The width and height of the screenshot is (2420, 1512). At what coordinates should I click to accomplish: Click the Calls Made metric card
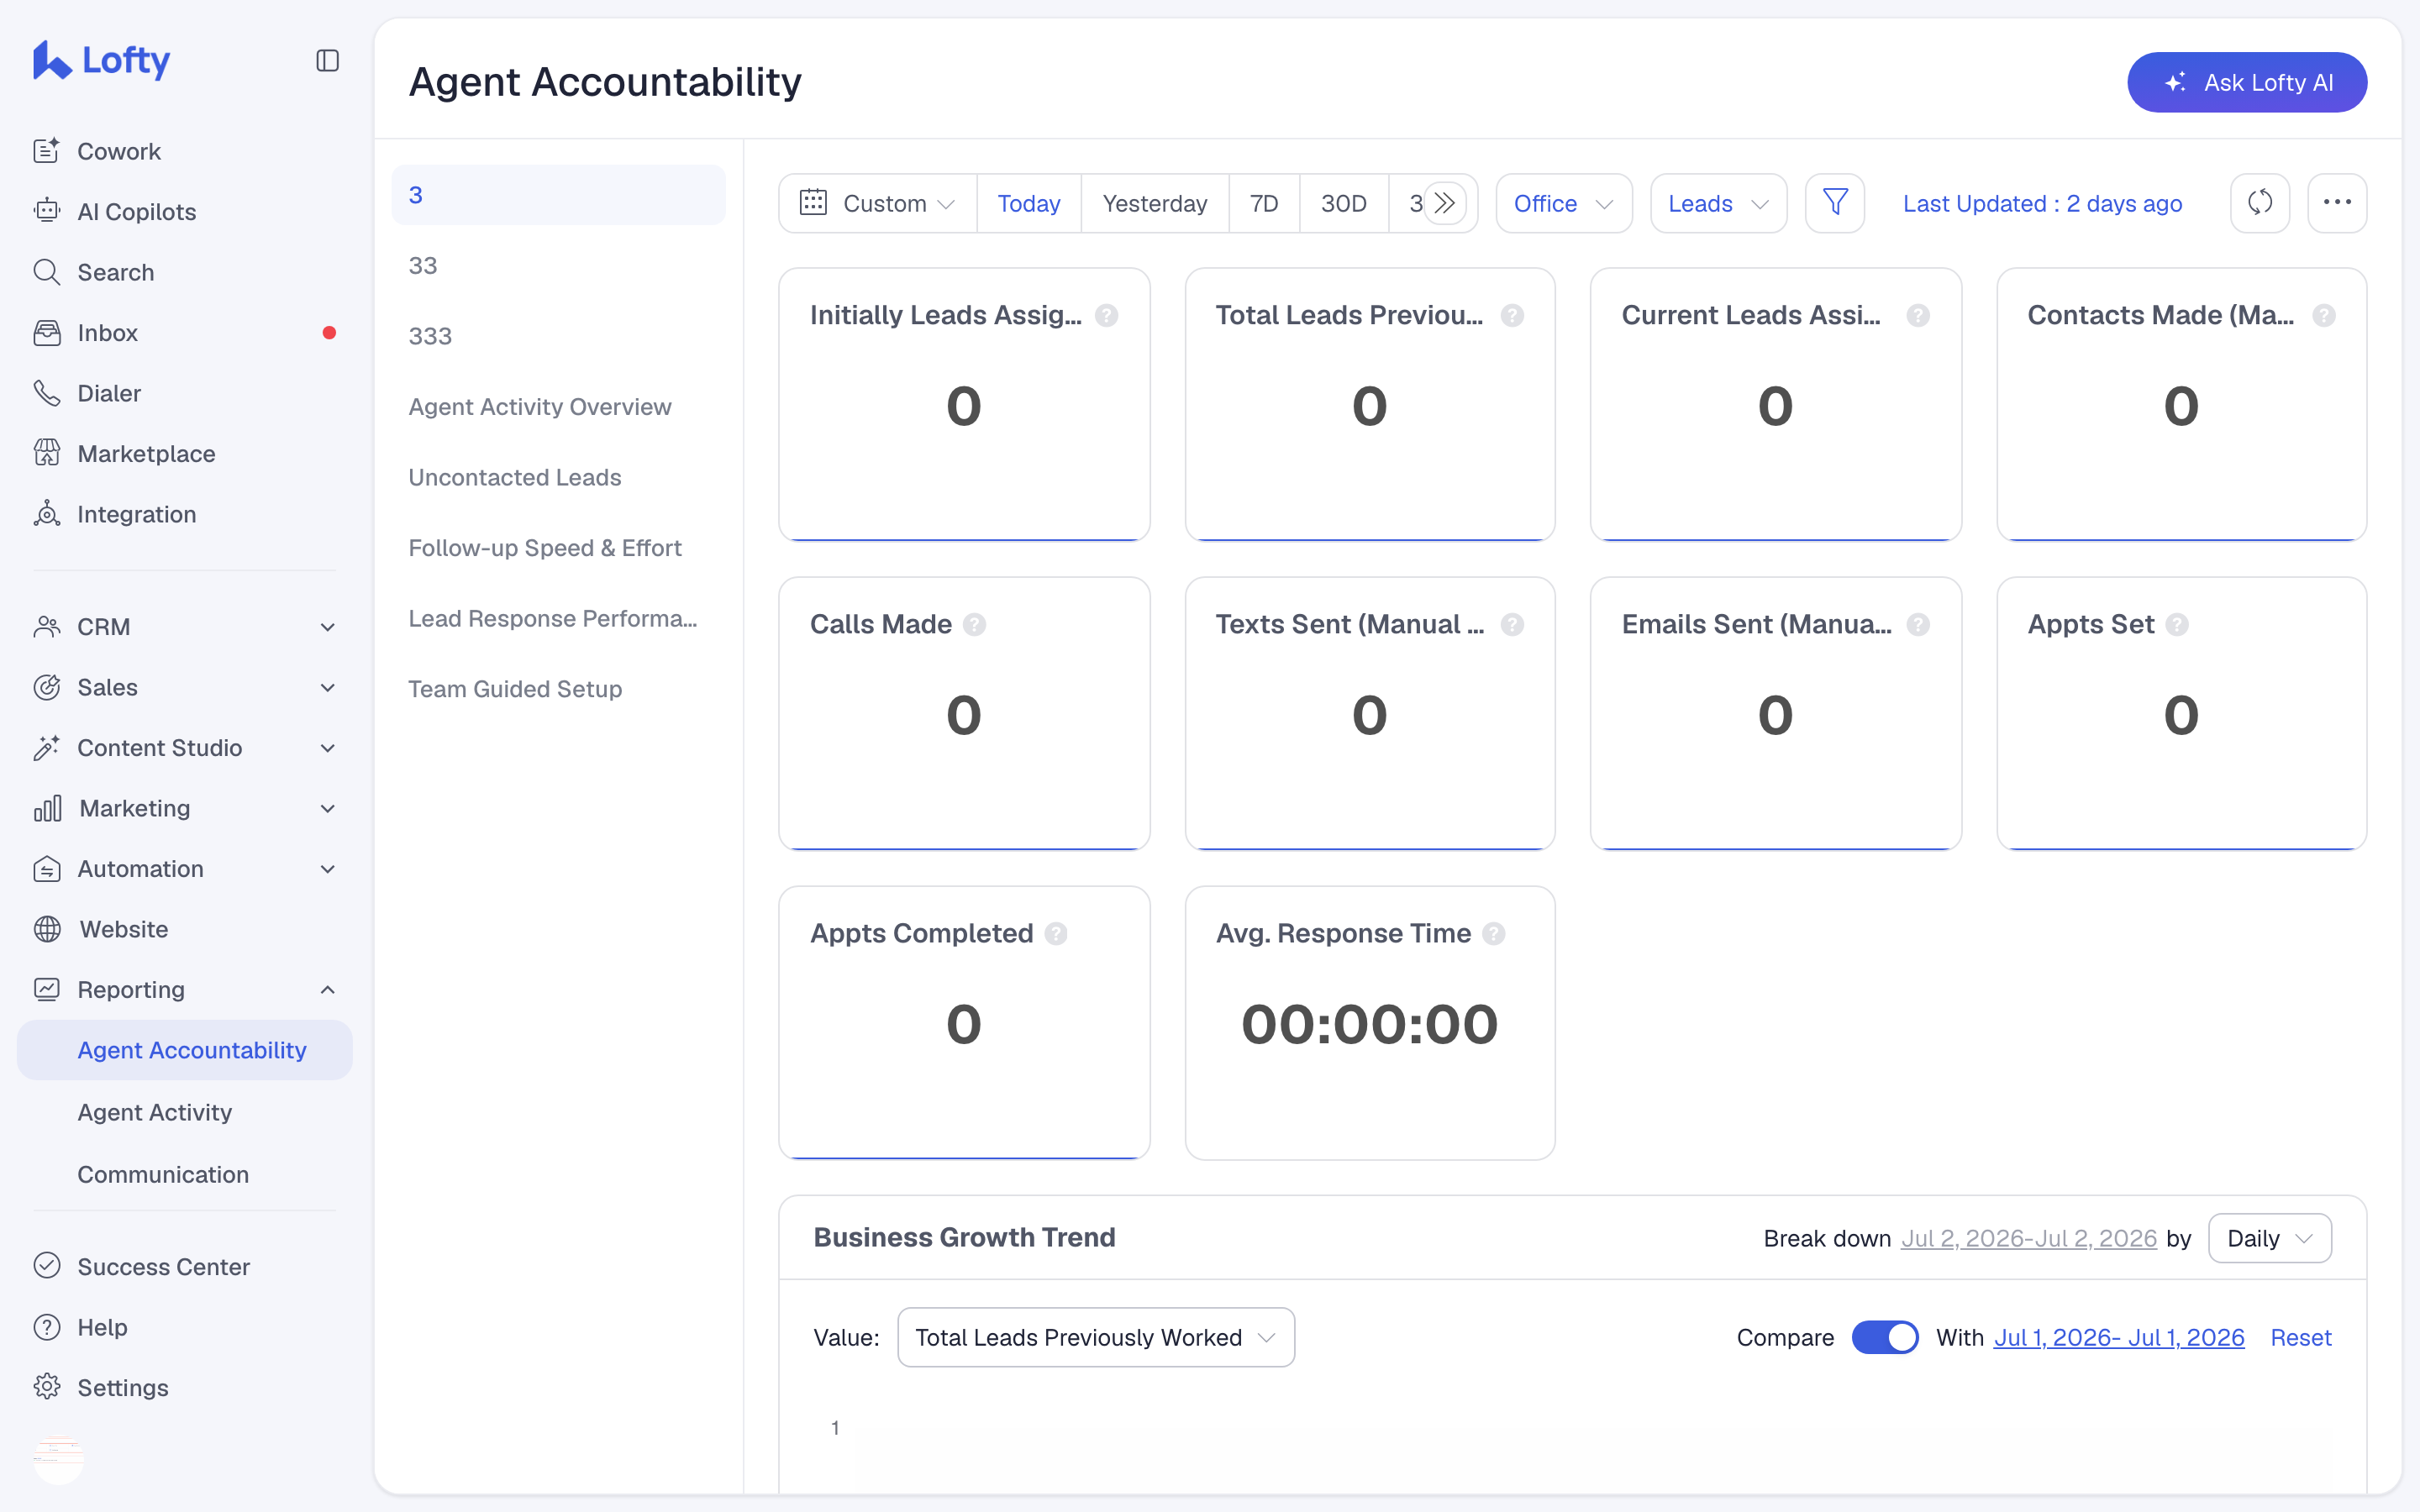click(964, 713)
